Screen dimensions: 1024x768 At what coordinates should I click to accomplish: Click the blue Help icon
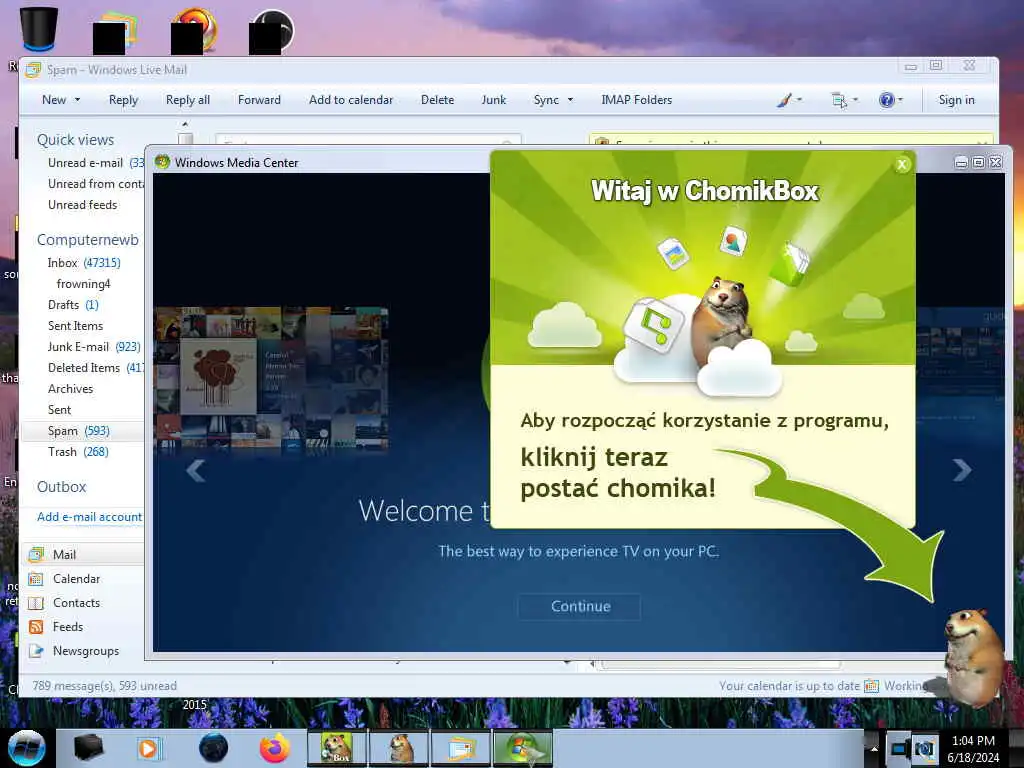886,100
